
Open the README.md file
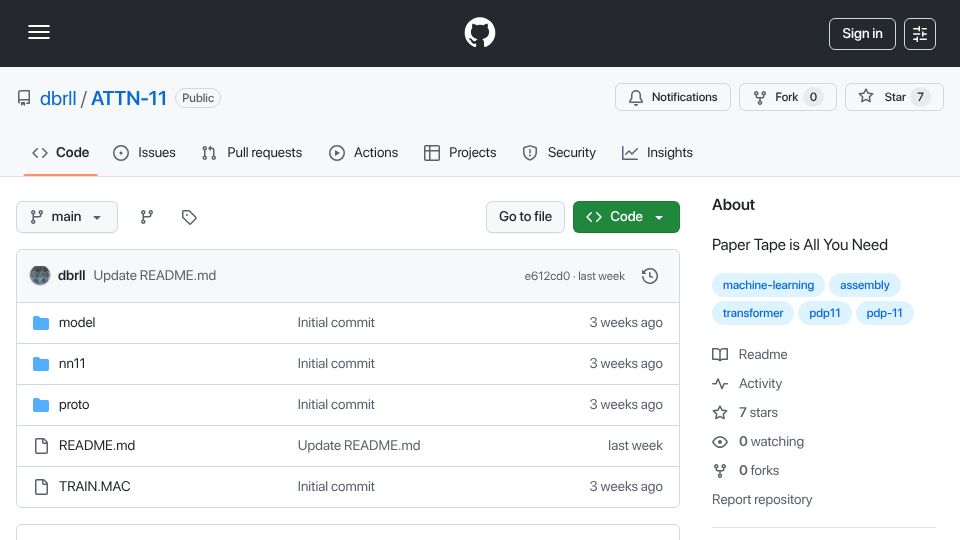pyautogui.click(x=97, y=446)
